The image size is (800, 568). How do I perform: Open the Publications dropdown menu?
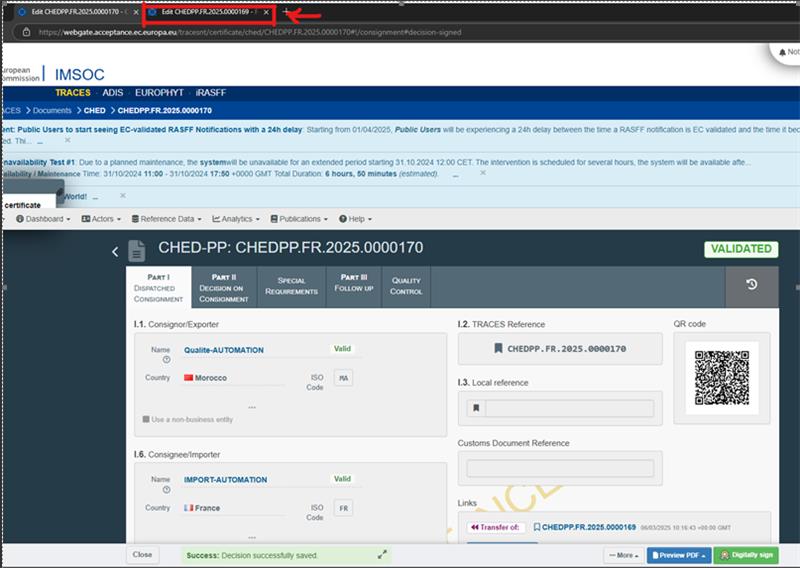pos(299,218)
